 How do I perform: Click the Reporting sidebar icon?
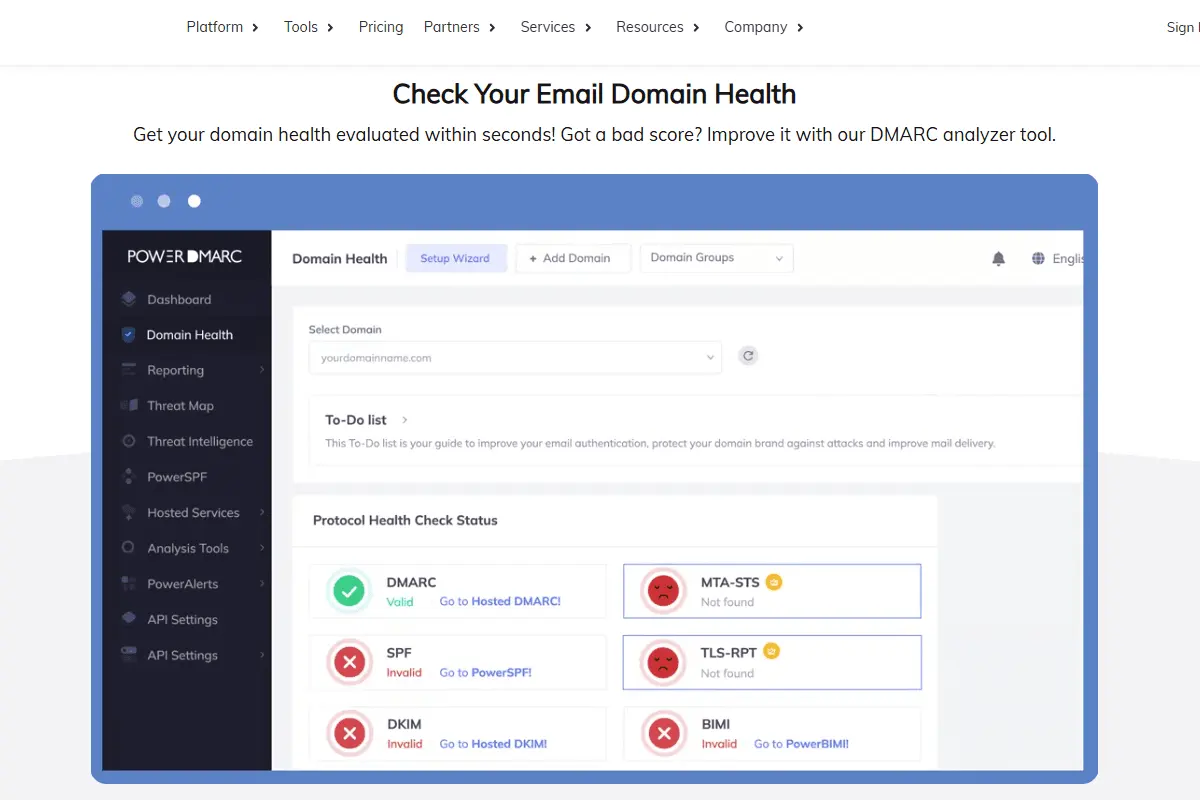128,370
